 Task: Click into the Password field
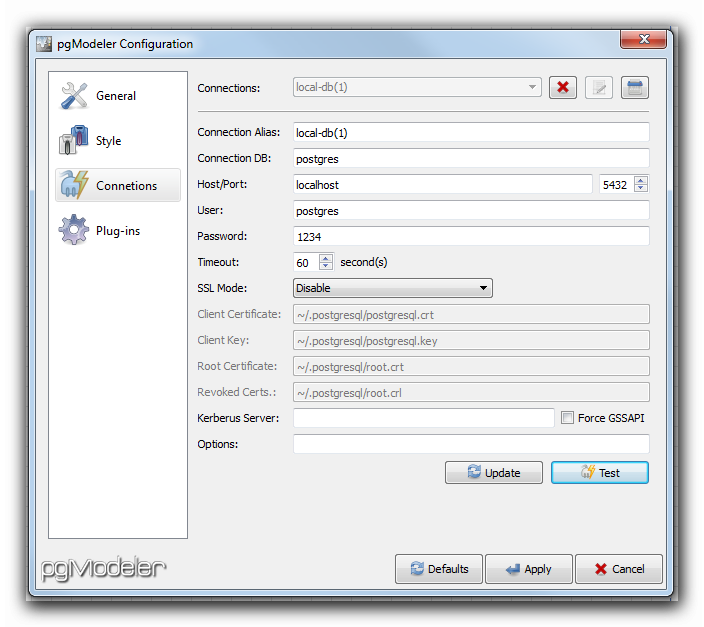click(x=471, y=236)
